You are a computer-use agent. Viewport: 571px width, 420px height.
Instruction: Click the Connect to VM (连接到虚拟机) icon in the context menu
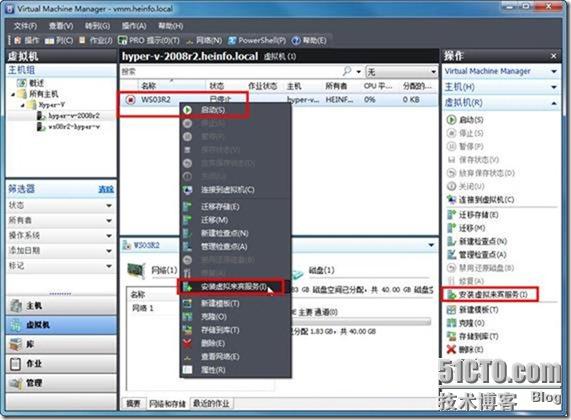188,190
